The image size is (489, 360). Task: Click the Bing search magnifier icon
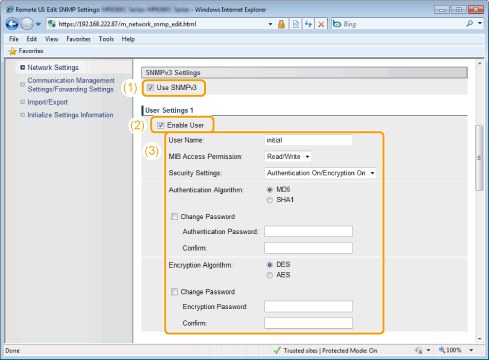click(x=470, y=23)
